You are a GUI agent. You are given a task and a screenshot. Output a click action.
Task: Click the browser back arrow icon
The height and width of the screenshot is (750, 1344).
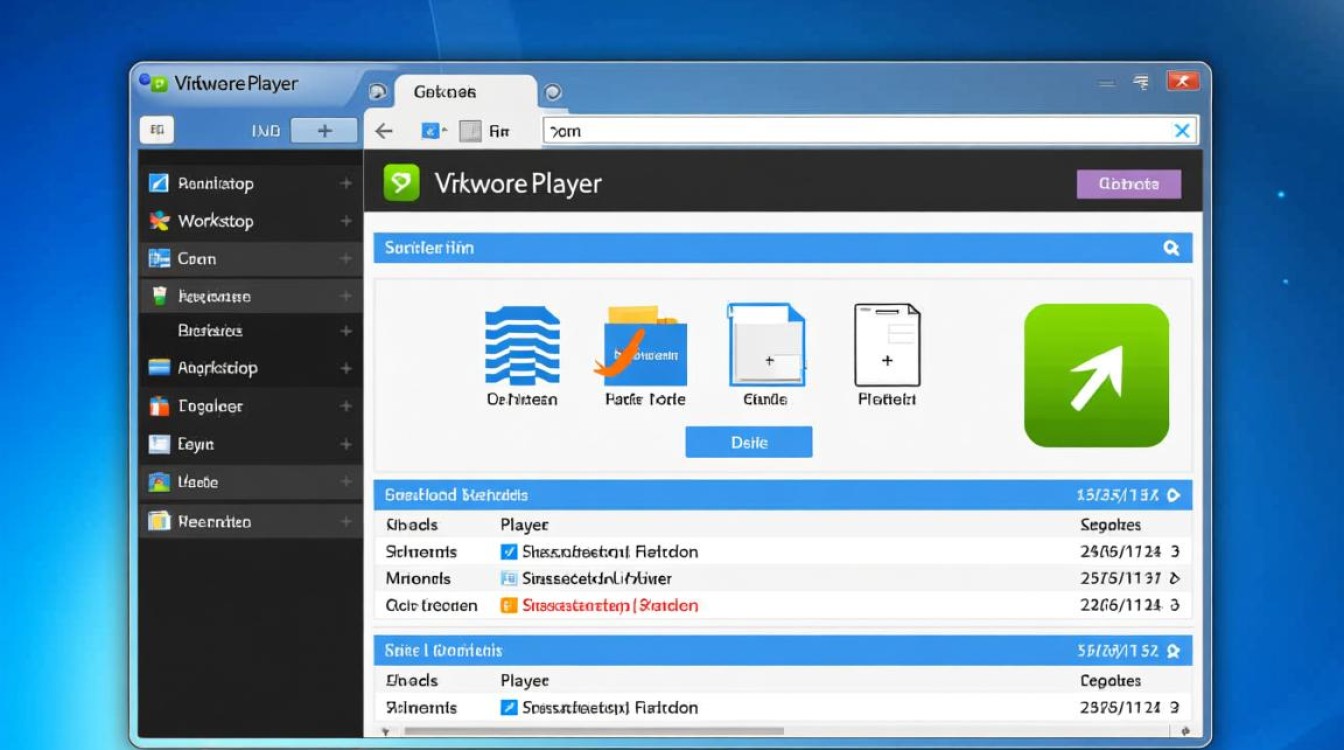(384, 130)
